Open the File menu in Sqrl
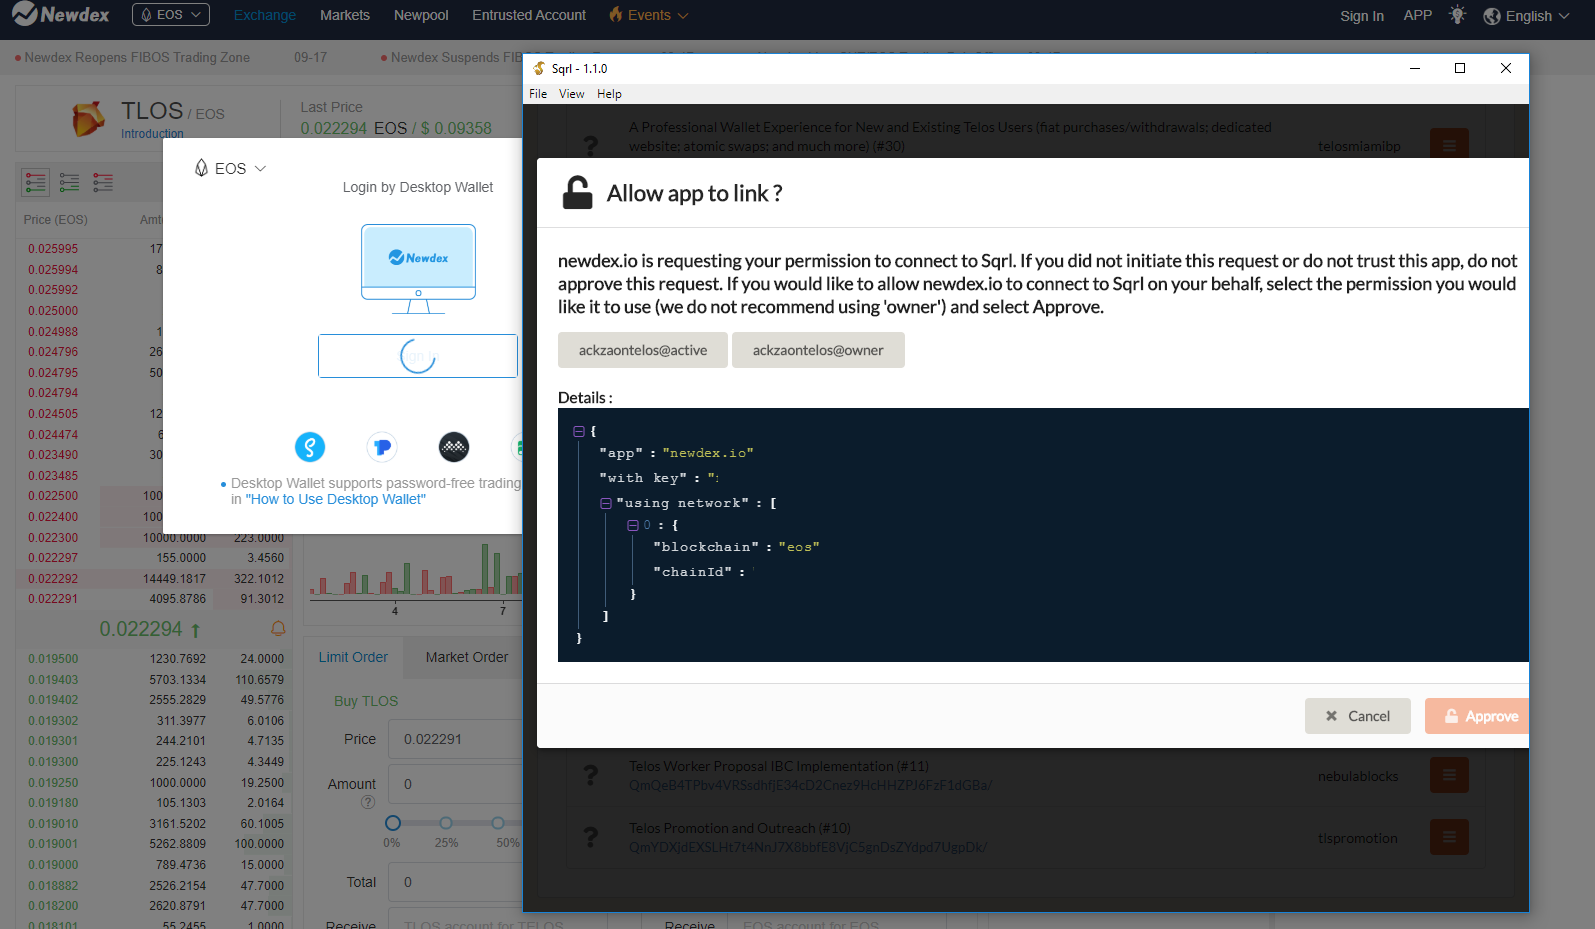This screenshot has width=1595, height=929. [x=538, y=94]
